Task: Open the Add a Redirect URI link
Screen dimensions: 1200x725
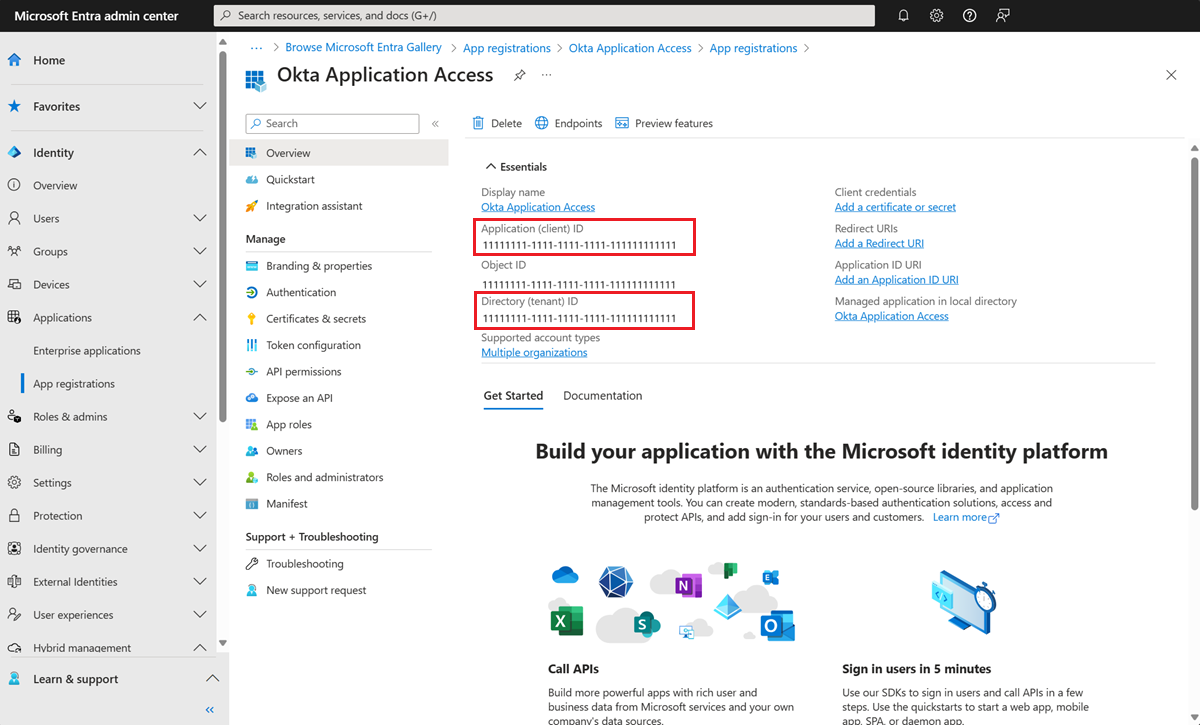Action: coord(879,243)
